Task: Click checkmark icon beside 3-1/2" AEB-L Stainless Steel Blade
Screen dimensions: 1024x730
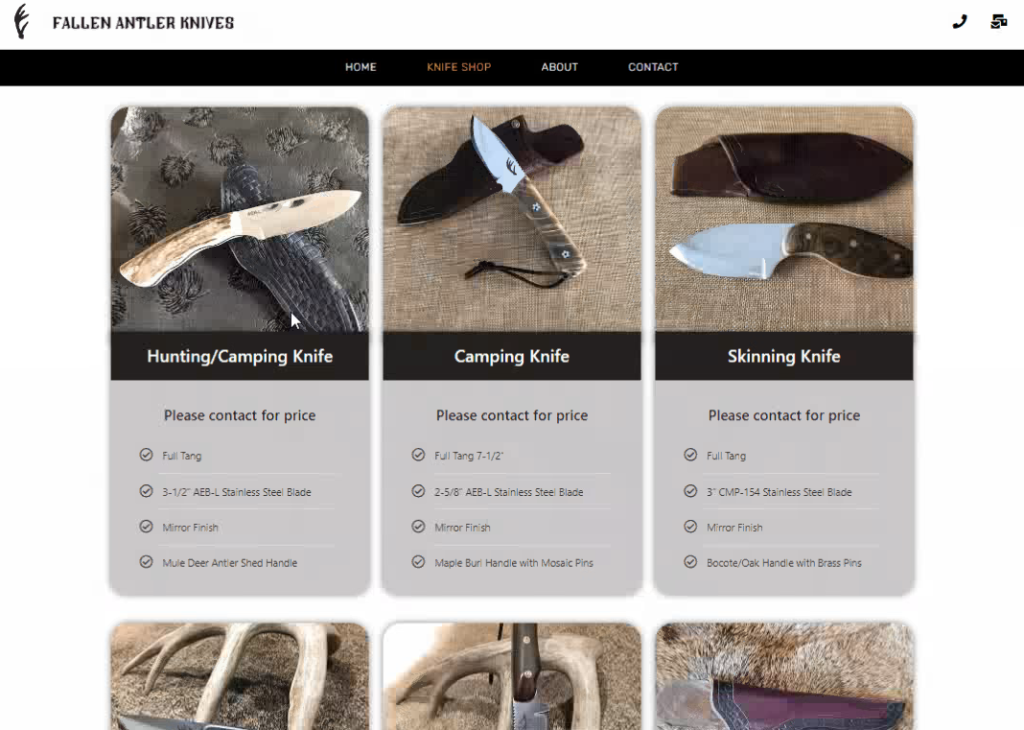Action: (146, 491)
